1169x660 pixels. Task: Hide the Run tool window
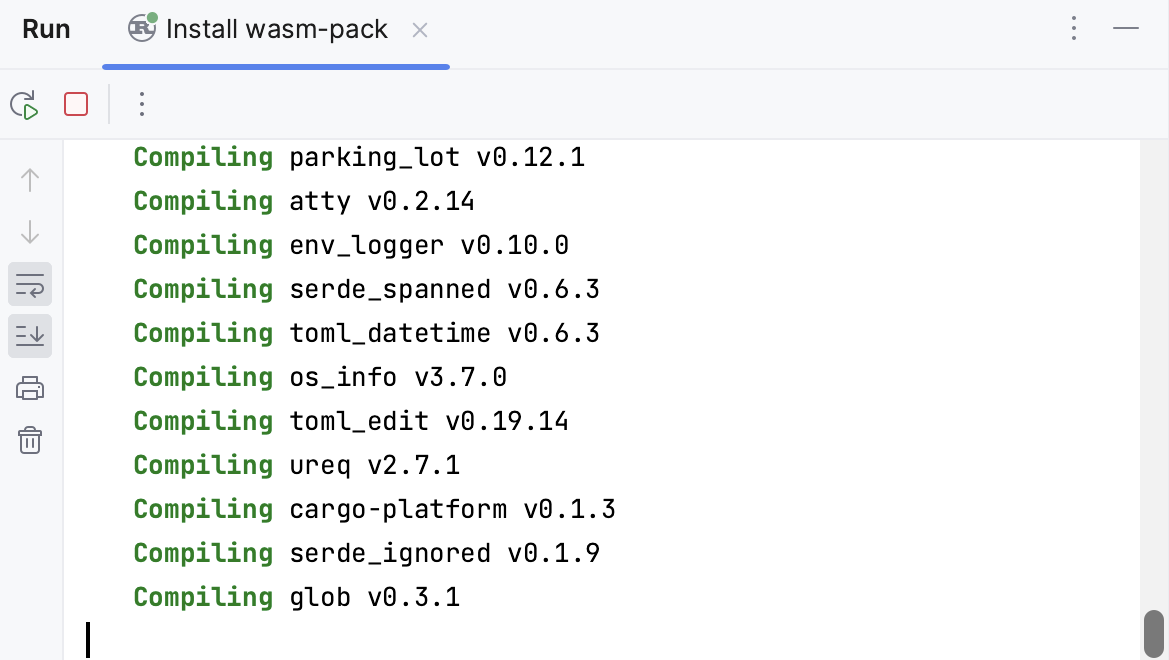1125,29
